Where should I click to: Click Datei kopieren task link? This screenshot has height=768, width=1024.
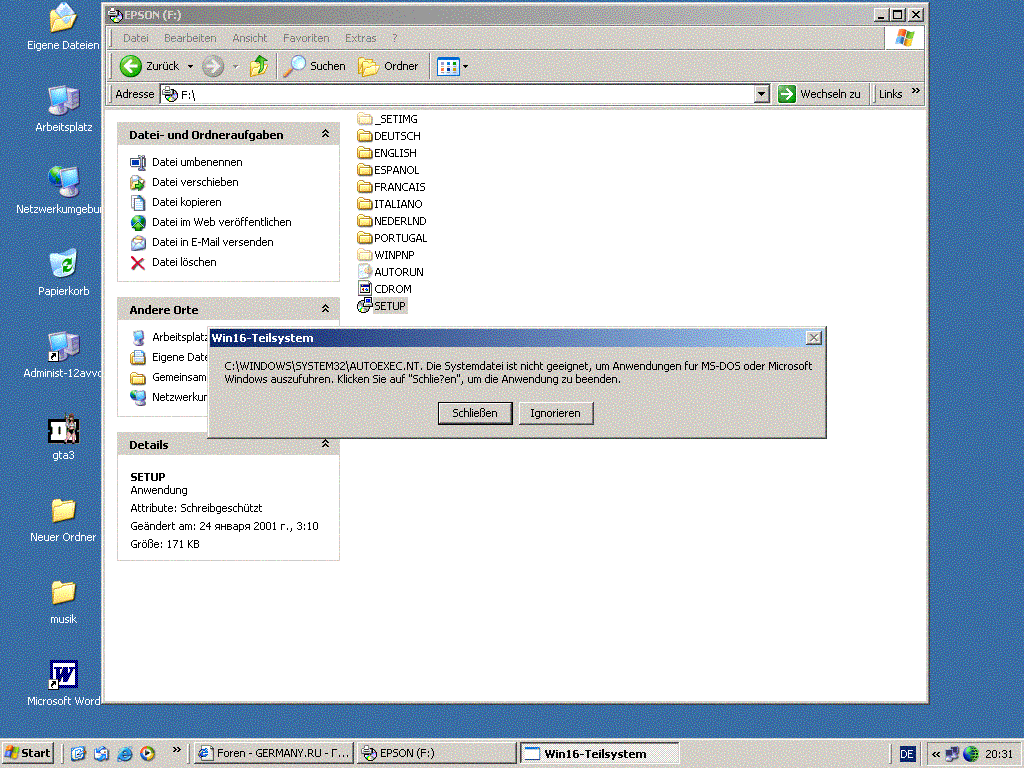tap(187, 202)
